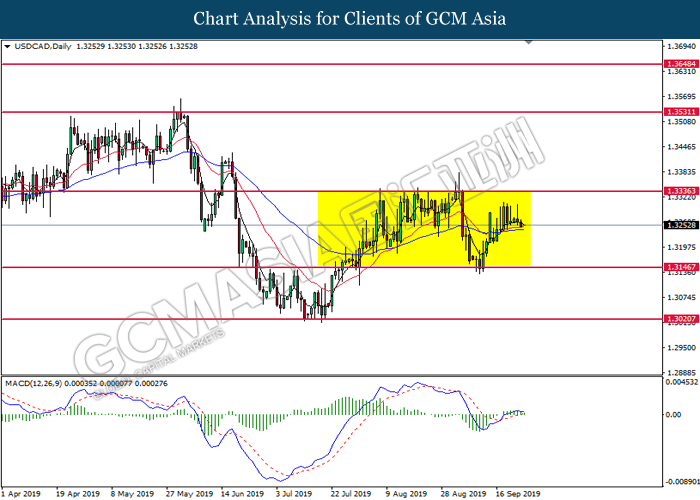Click the 1.35695 price scale value
700x500 pixels.
(681, 97)
